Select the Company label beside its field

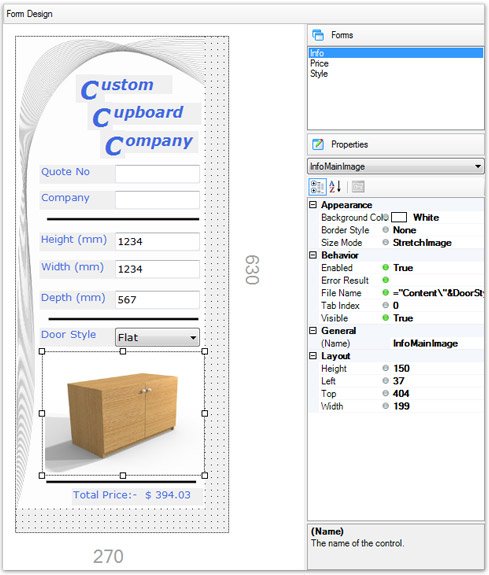click(77, 199)
